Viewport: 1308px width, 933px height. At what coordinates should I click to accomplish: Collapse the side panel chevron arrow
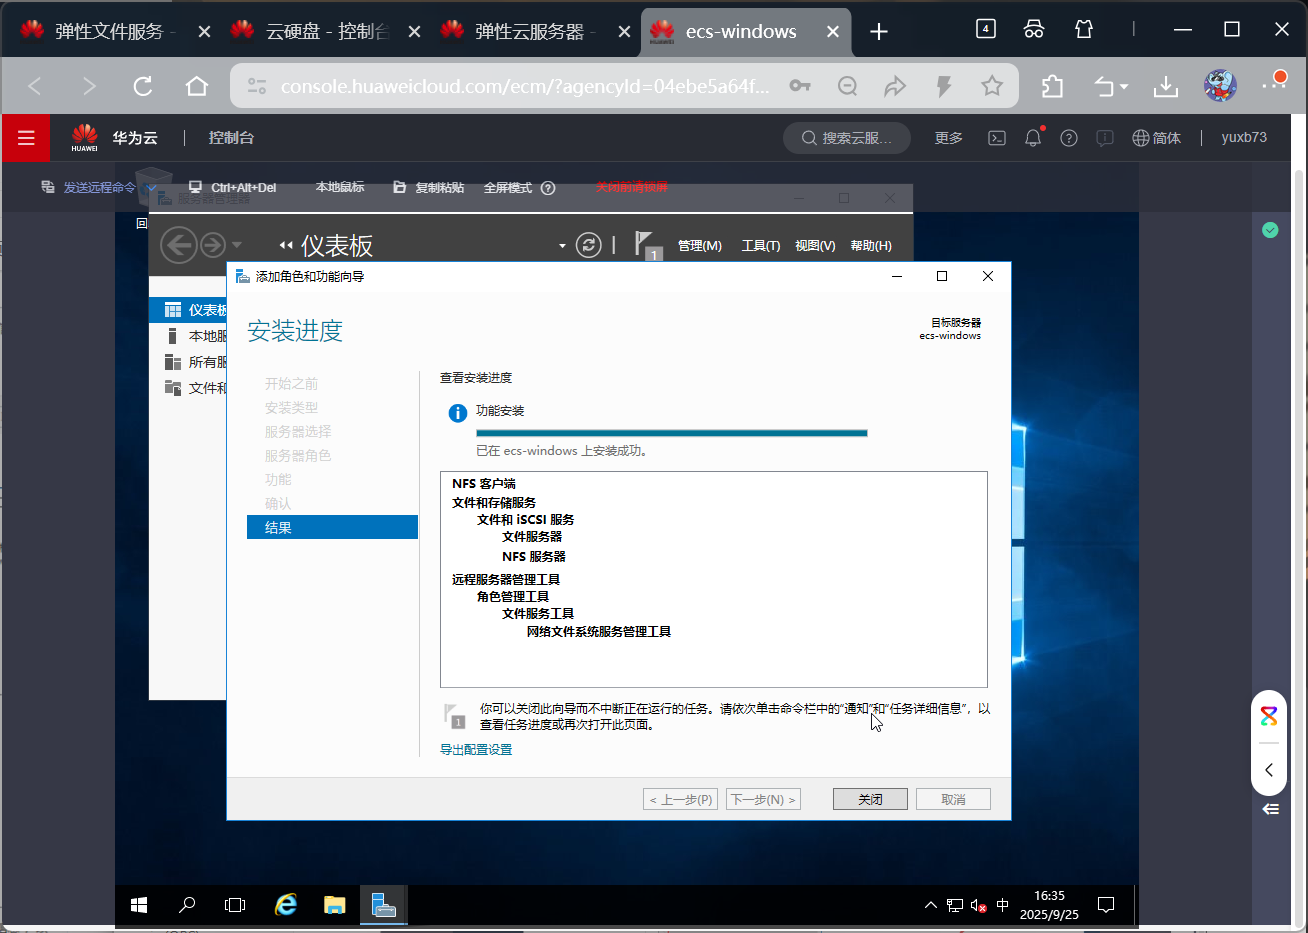pos(1269,770)
